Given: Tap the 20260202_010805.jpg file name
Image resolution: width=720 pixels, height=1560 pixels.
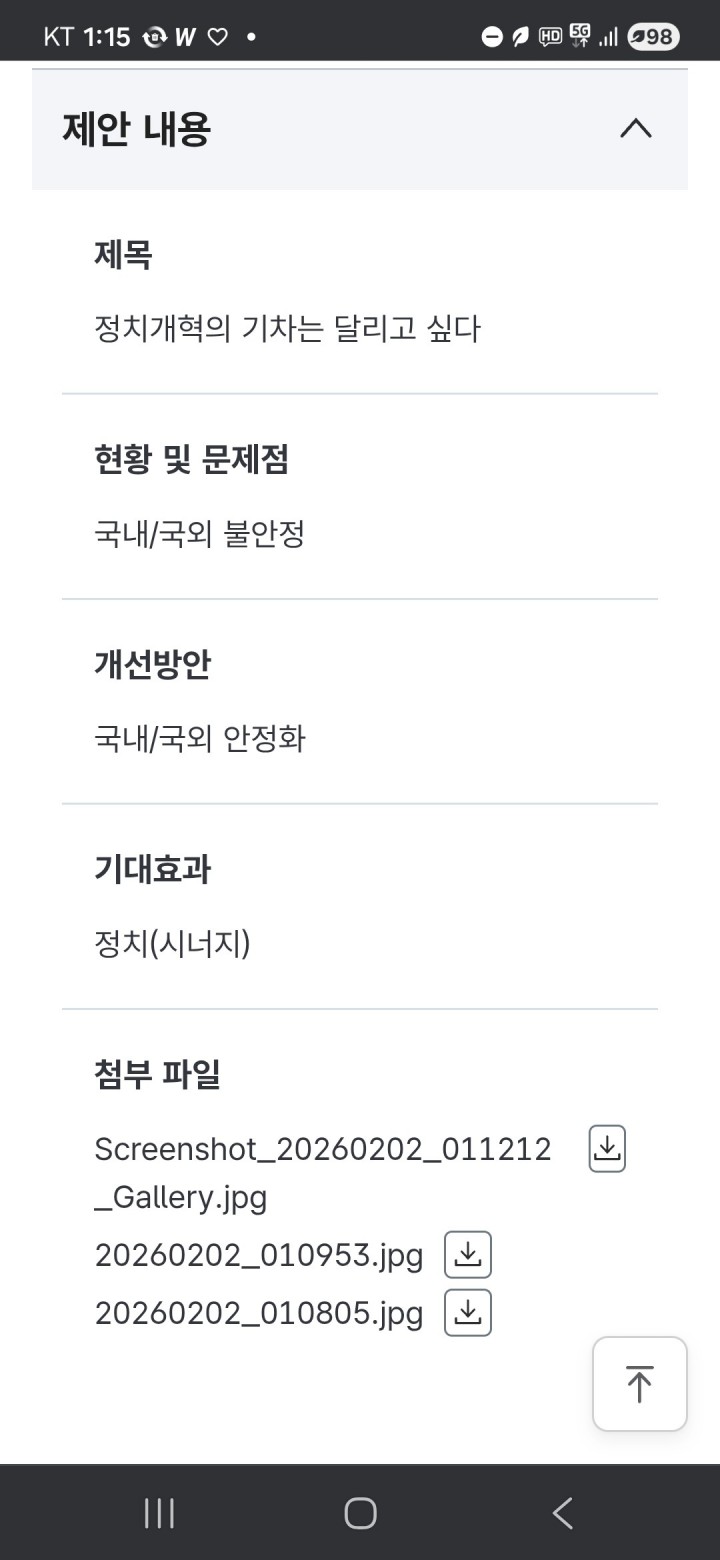Looking at the screenshot, I should coord(259,1313).
